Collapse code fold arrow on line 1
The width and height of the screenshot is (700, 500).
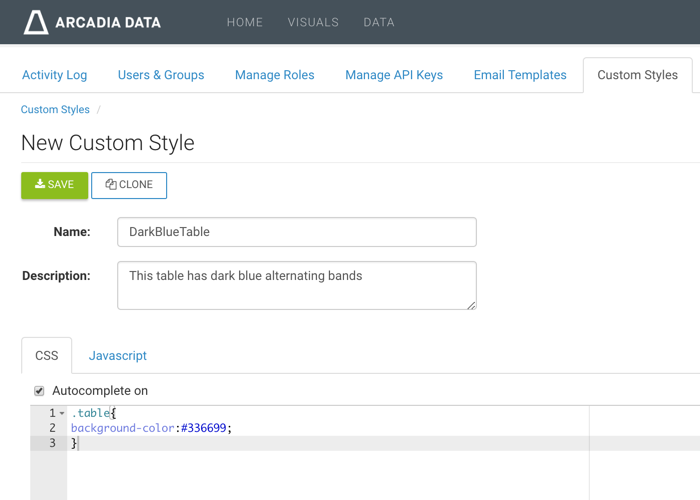click(62, 413)
